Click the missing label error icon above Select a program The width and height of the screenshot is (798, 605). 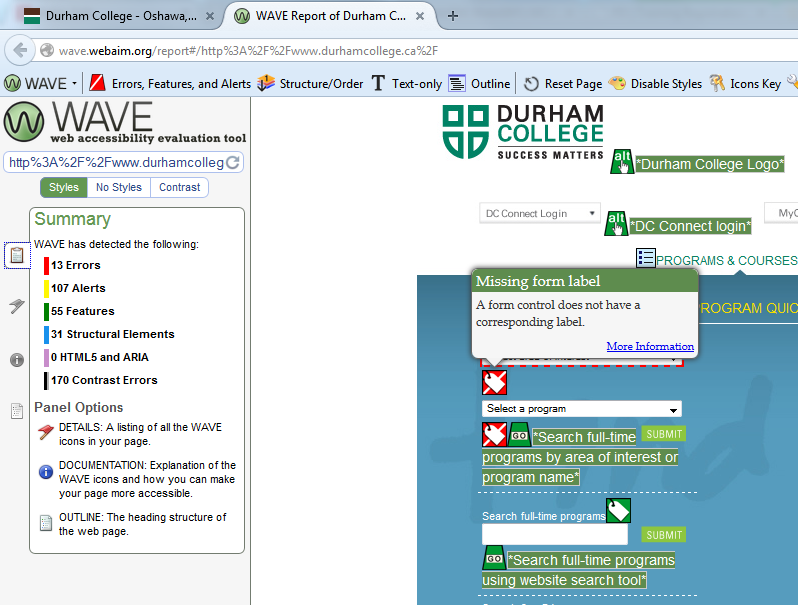point(494,383)
